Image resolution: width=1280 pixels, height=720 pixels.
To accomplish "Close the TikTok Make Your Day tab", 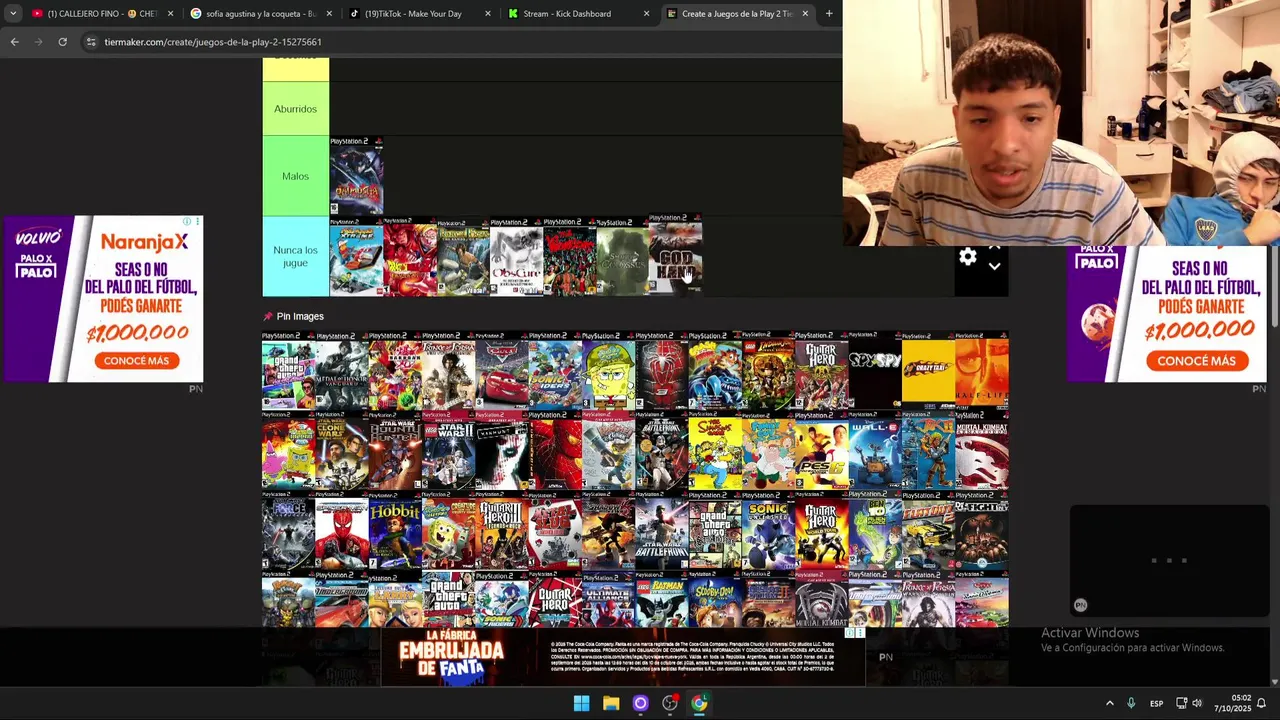I will [487, 13].
